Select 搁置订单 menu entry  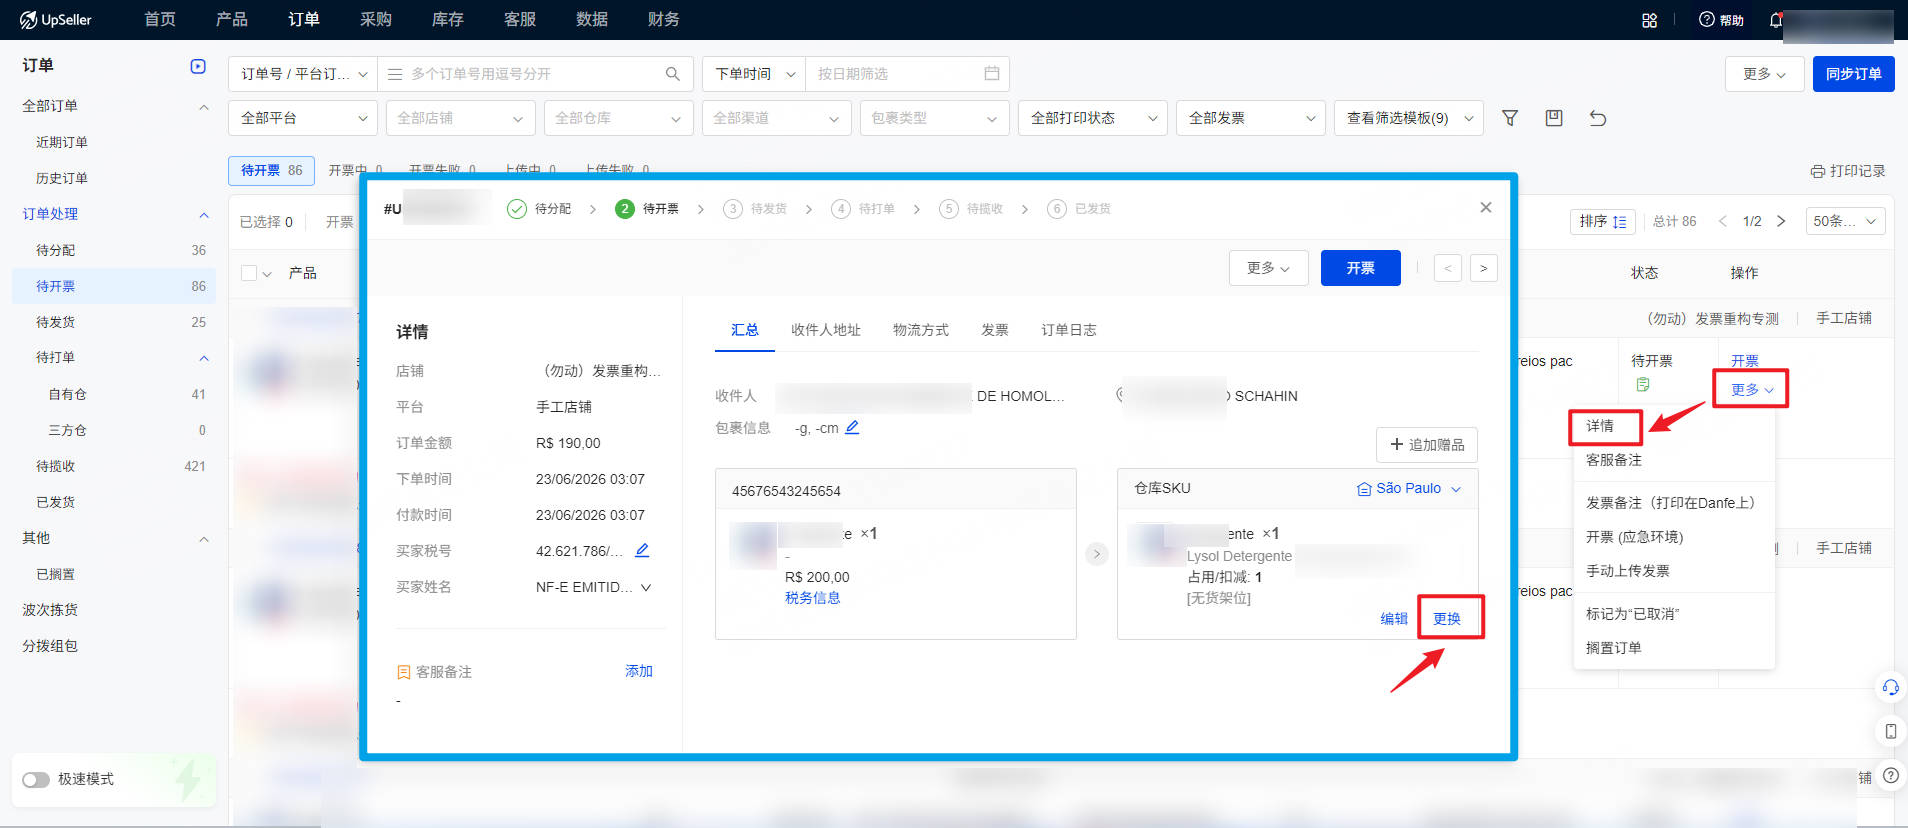pyautogui.click(x=1614, y=648)
